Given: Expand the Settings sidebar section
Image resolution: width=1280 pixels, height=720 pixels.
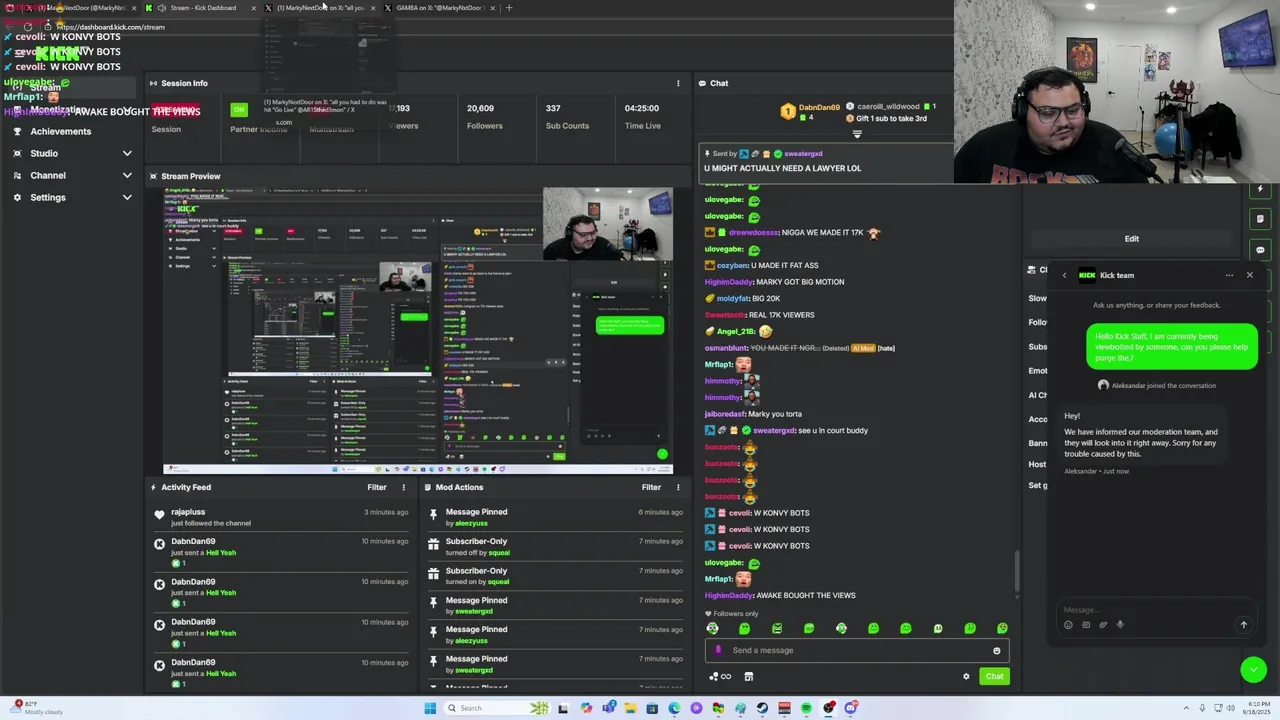Looking at the screenshot, I should pos(127,197).
